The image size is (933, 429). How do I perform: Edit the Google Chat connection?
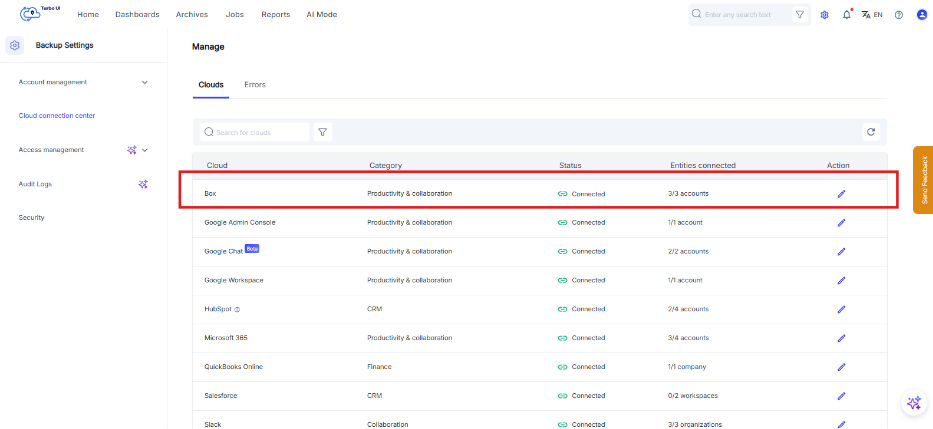pyautogui.click(x=841, y=252)
